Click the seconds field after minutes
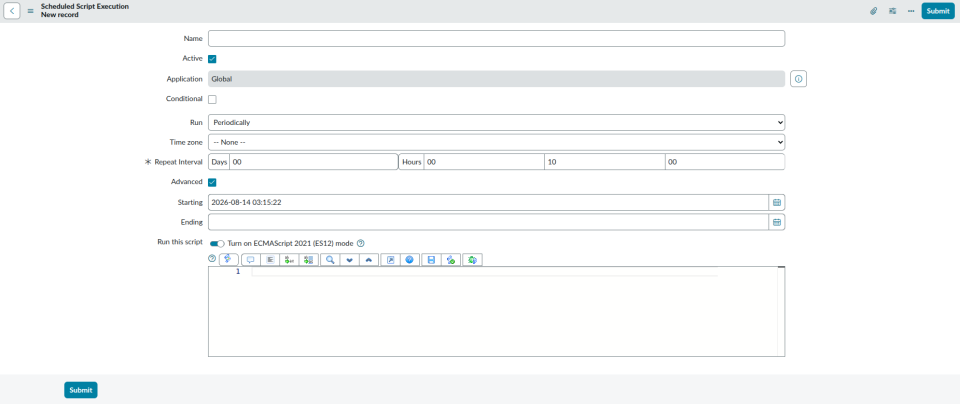Screen dimensions: 960x404 pyautogui.click(x=725, y=162)
